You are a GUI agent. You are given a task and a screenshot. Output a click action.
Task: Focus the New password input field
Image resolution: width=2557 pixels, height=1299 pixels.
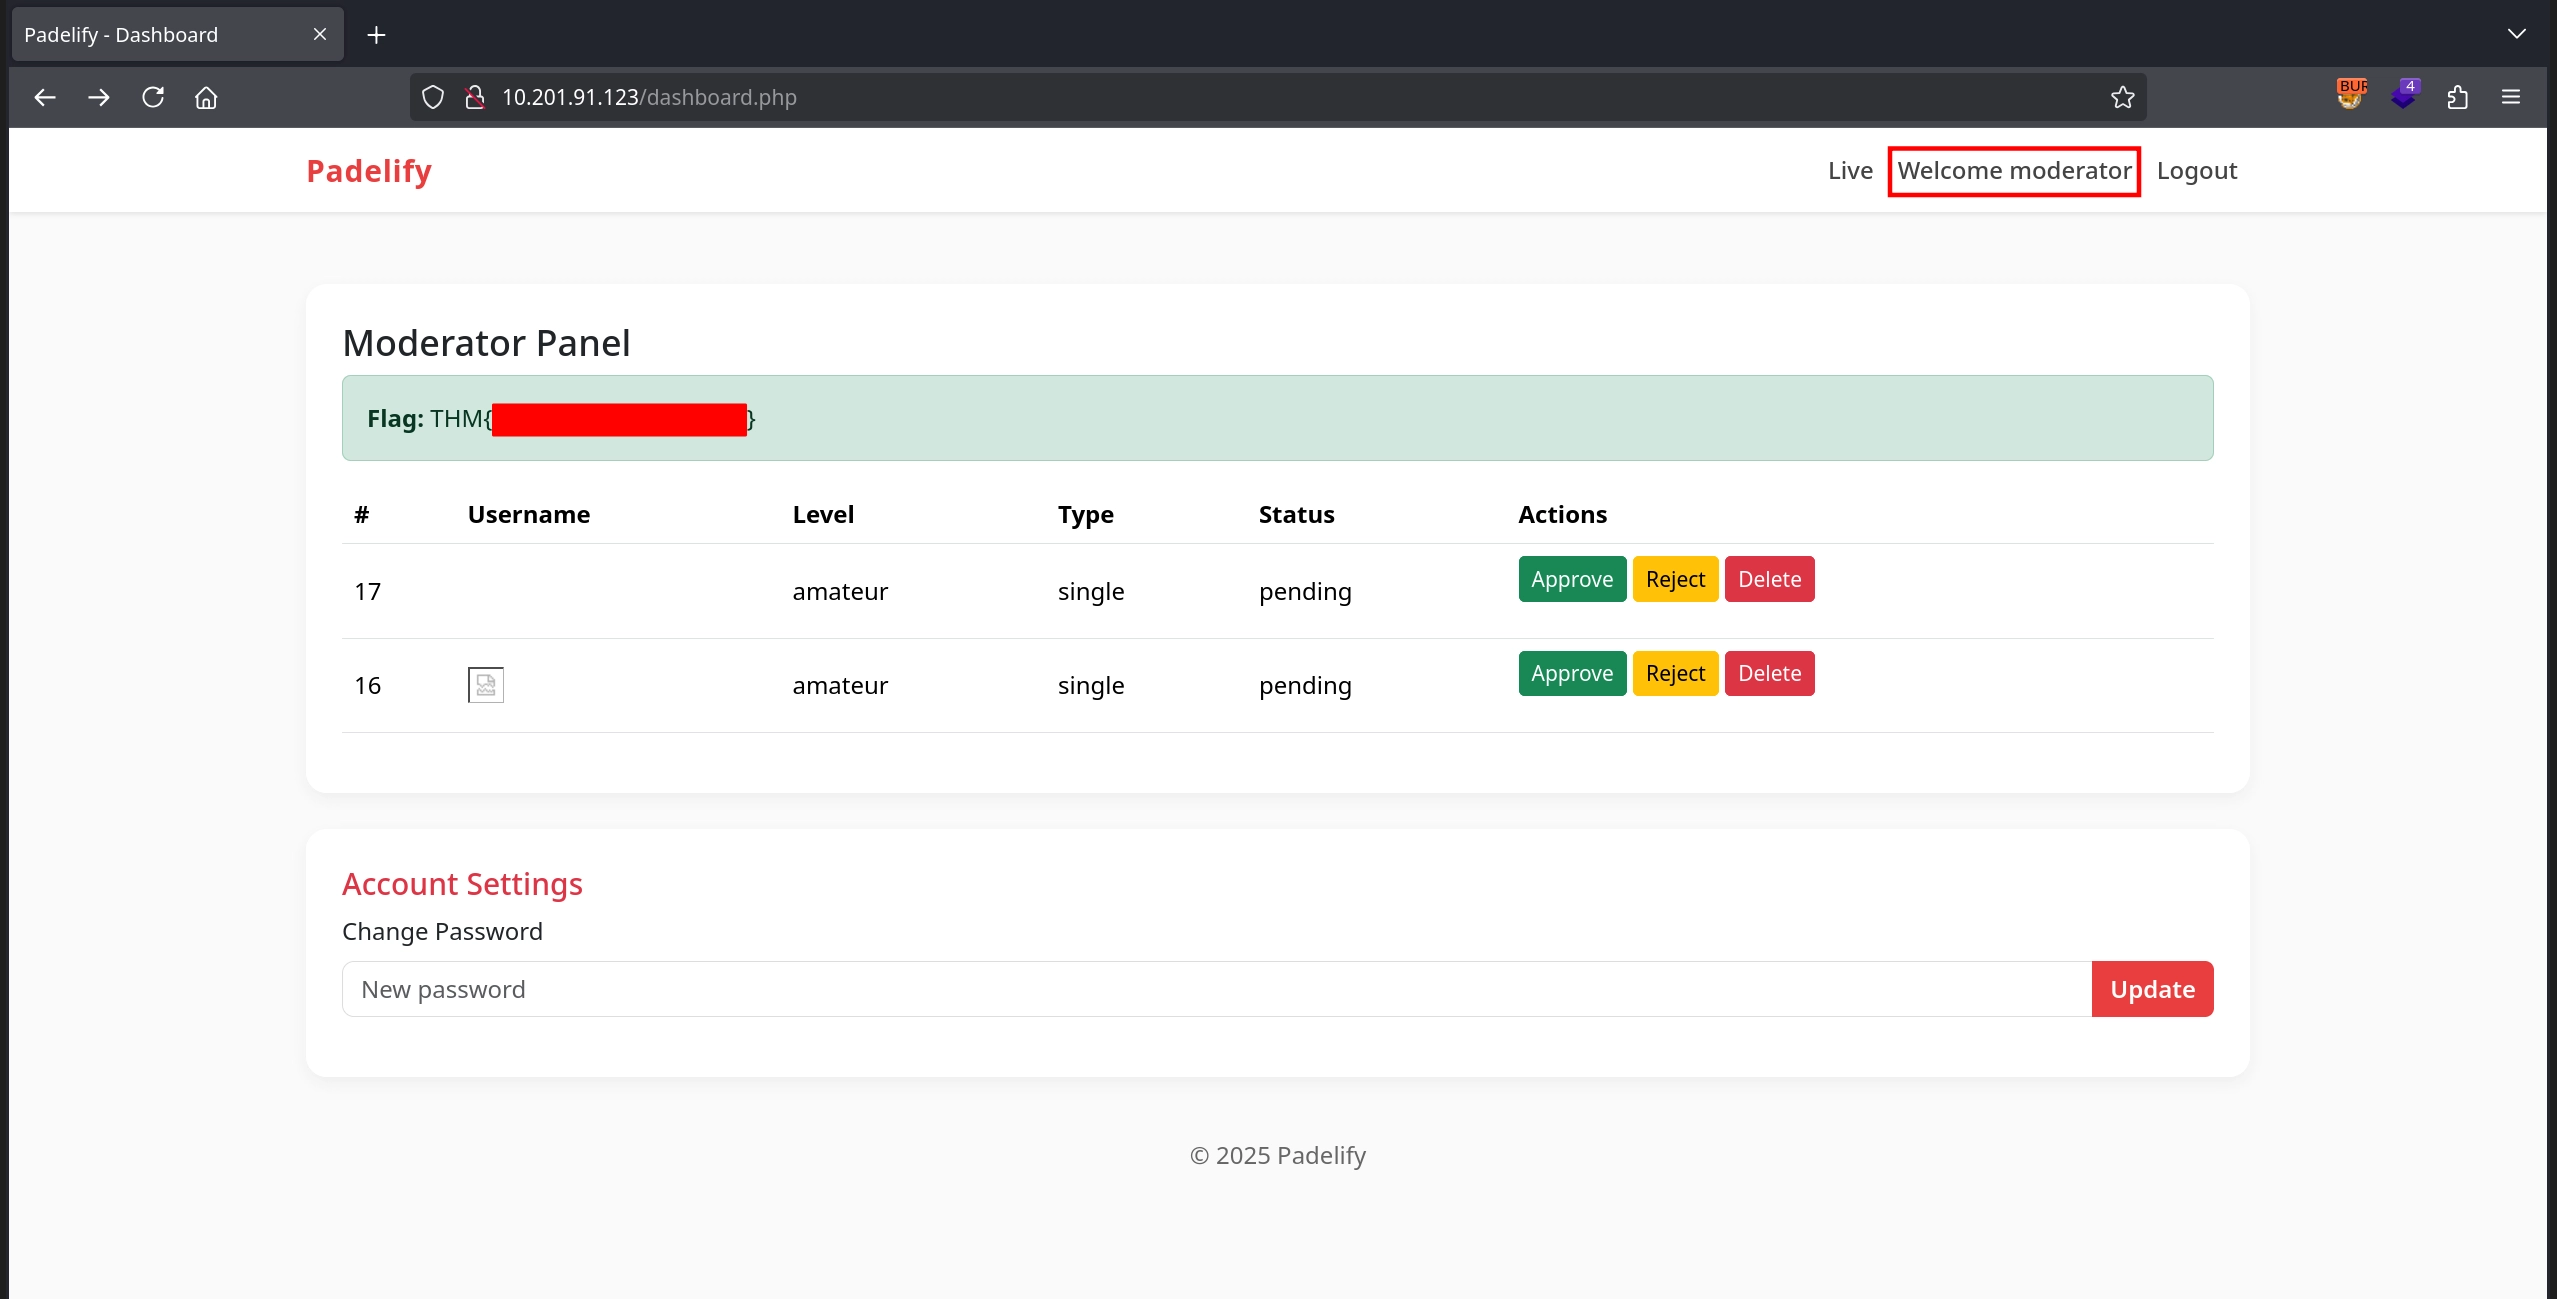[1215, 989]
